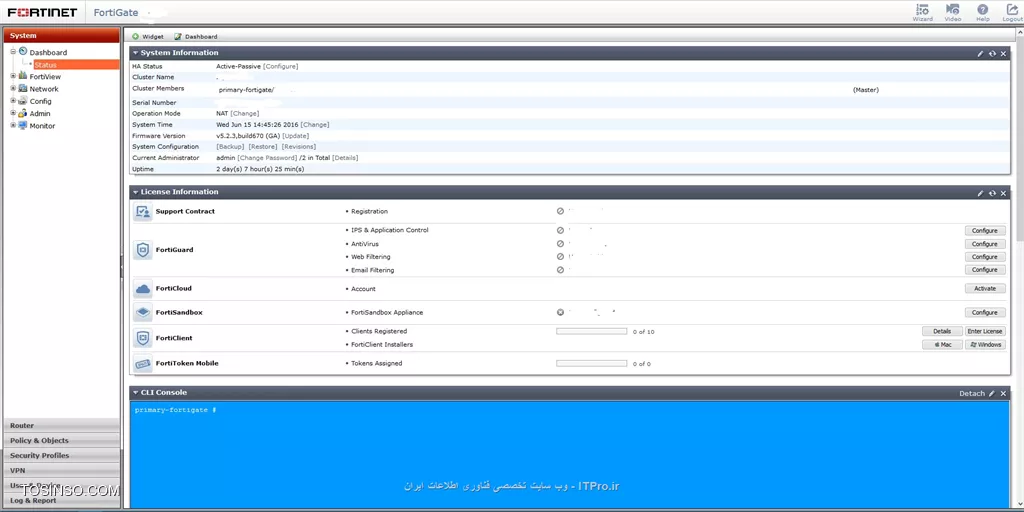Collapse the License Information widget arrow
1024x512 pixels.
click(x=136, y=193)
